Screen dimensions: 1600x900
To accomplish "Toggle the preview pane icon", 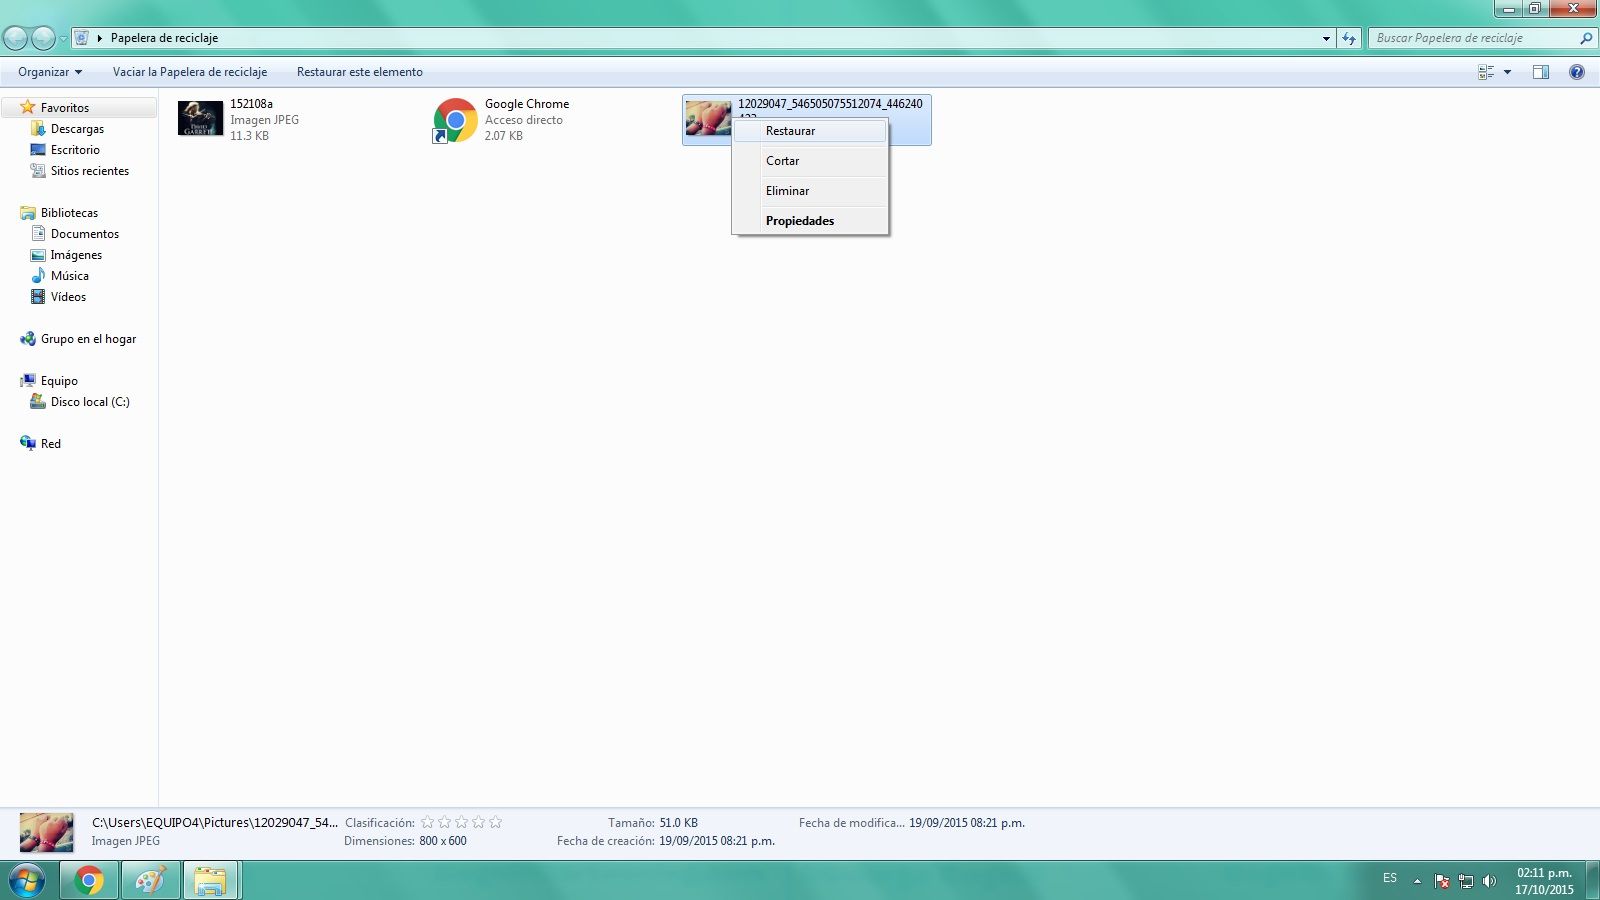I will pos(1540,72).
